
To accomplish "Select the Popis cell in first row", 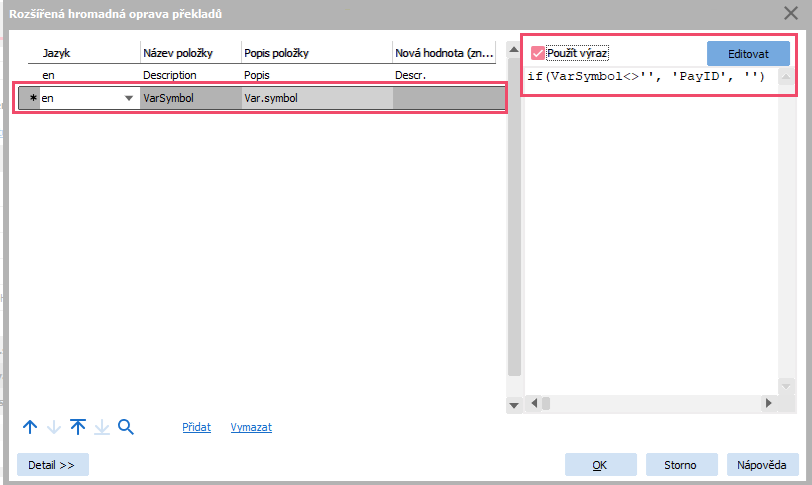I will [x=316, y=75].
